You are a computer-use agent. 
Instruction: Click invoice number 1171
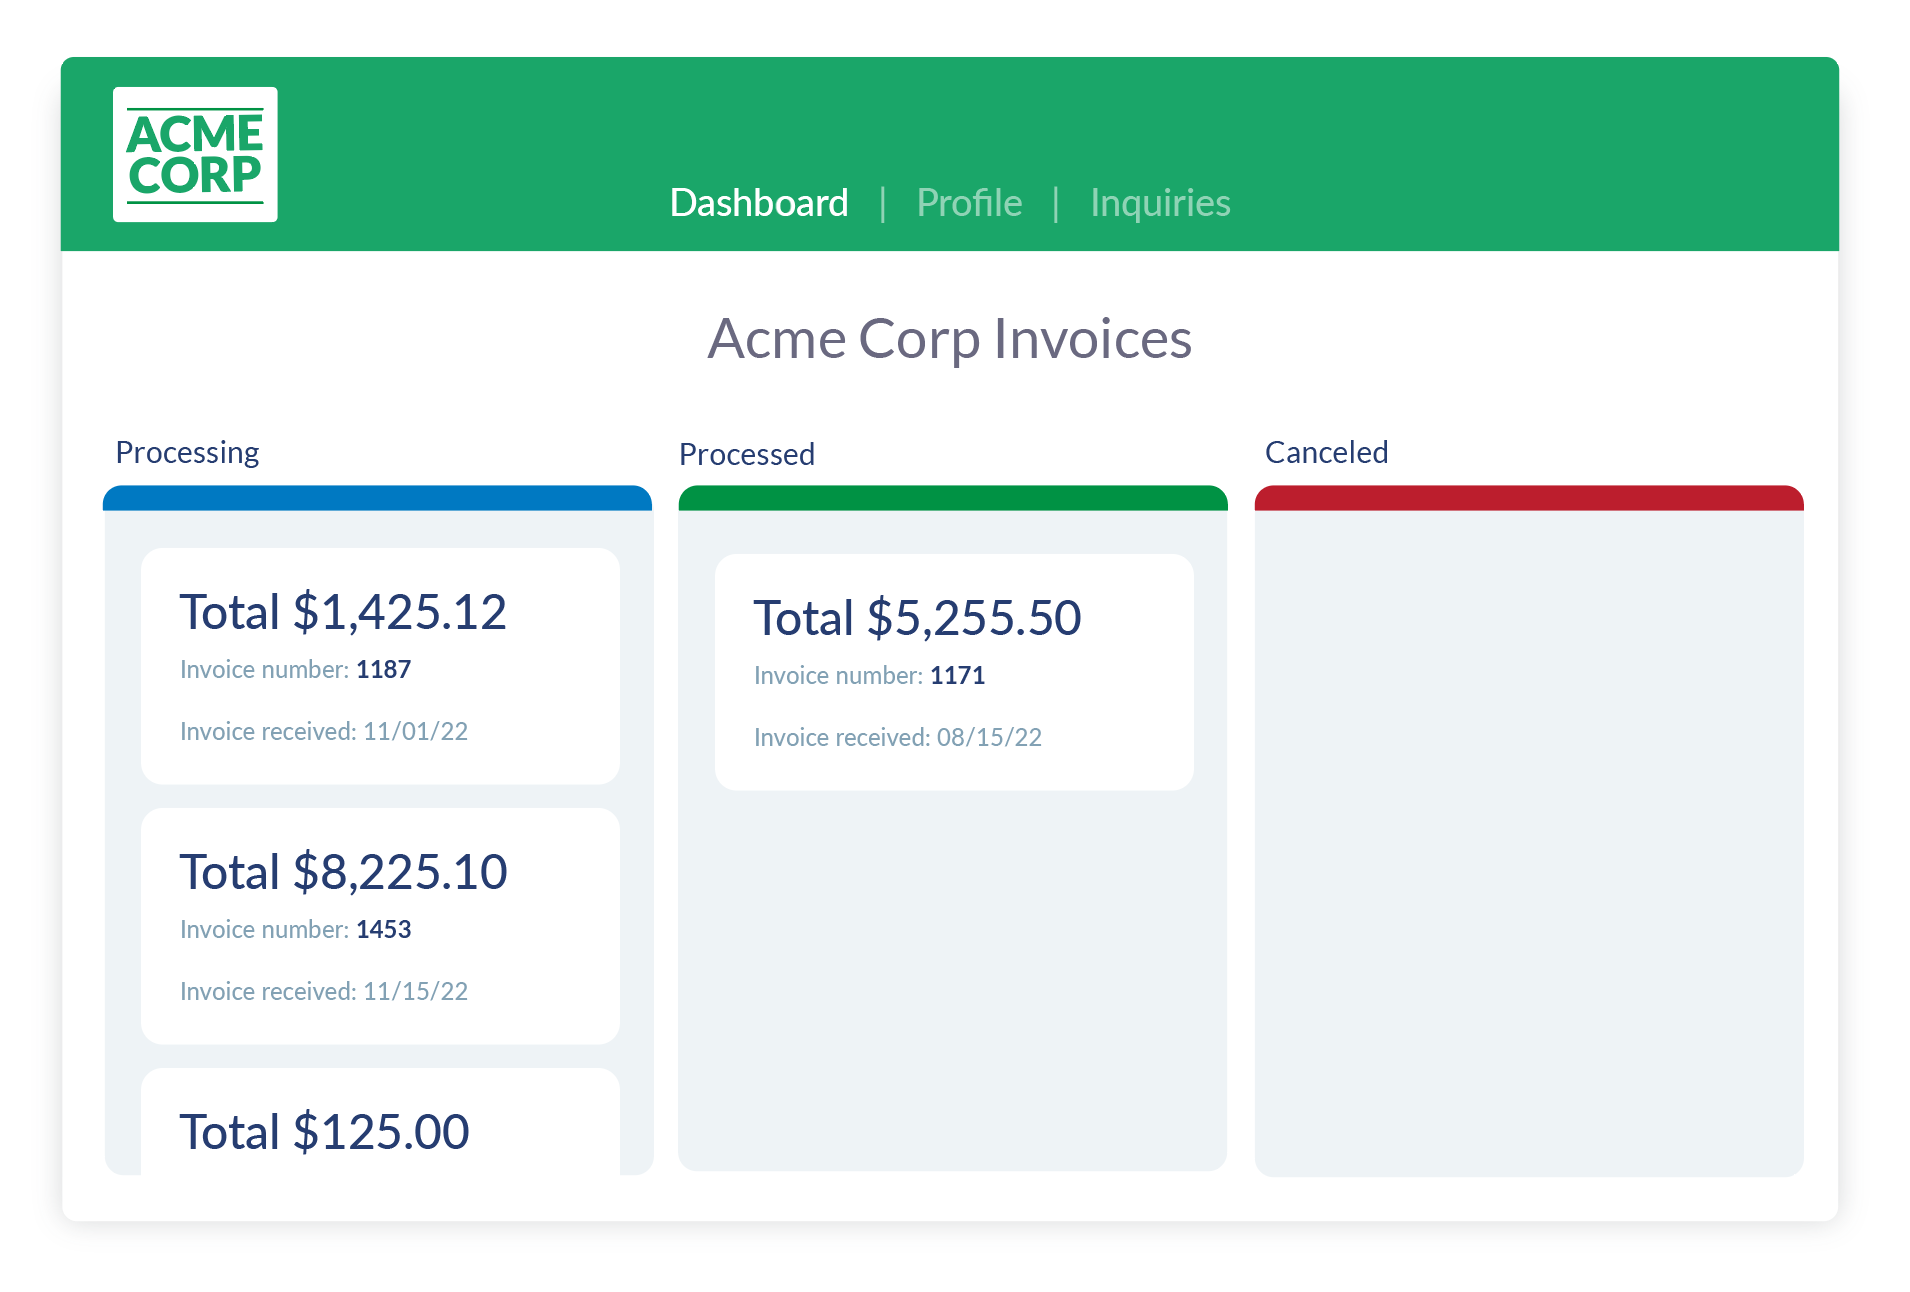[x=957, y=676]
